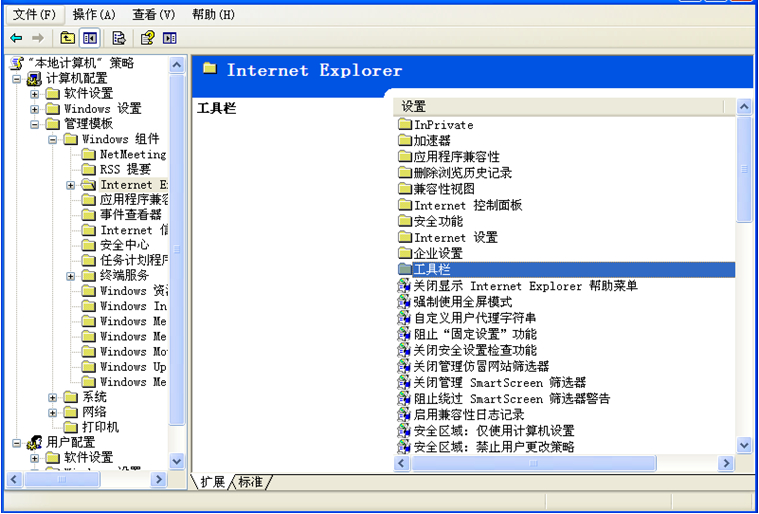This screenshot has width=759, height=514.
Task: Select the 关闭安全设置检查功能 policy item
Action: coord(474,350)
